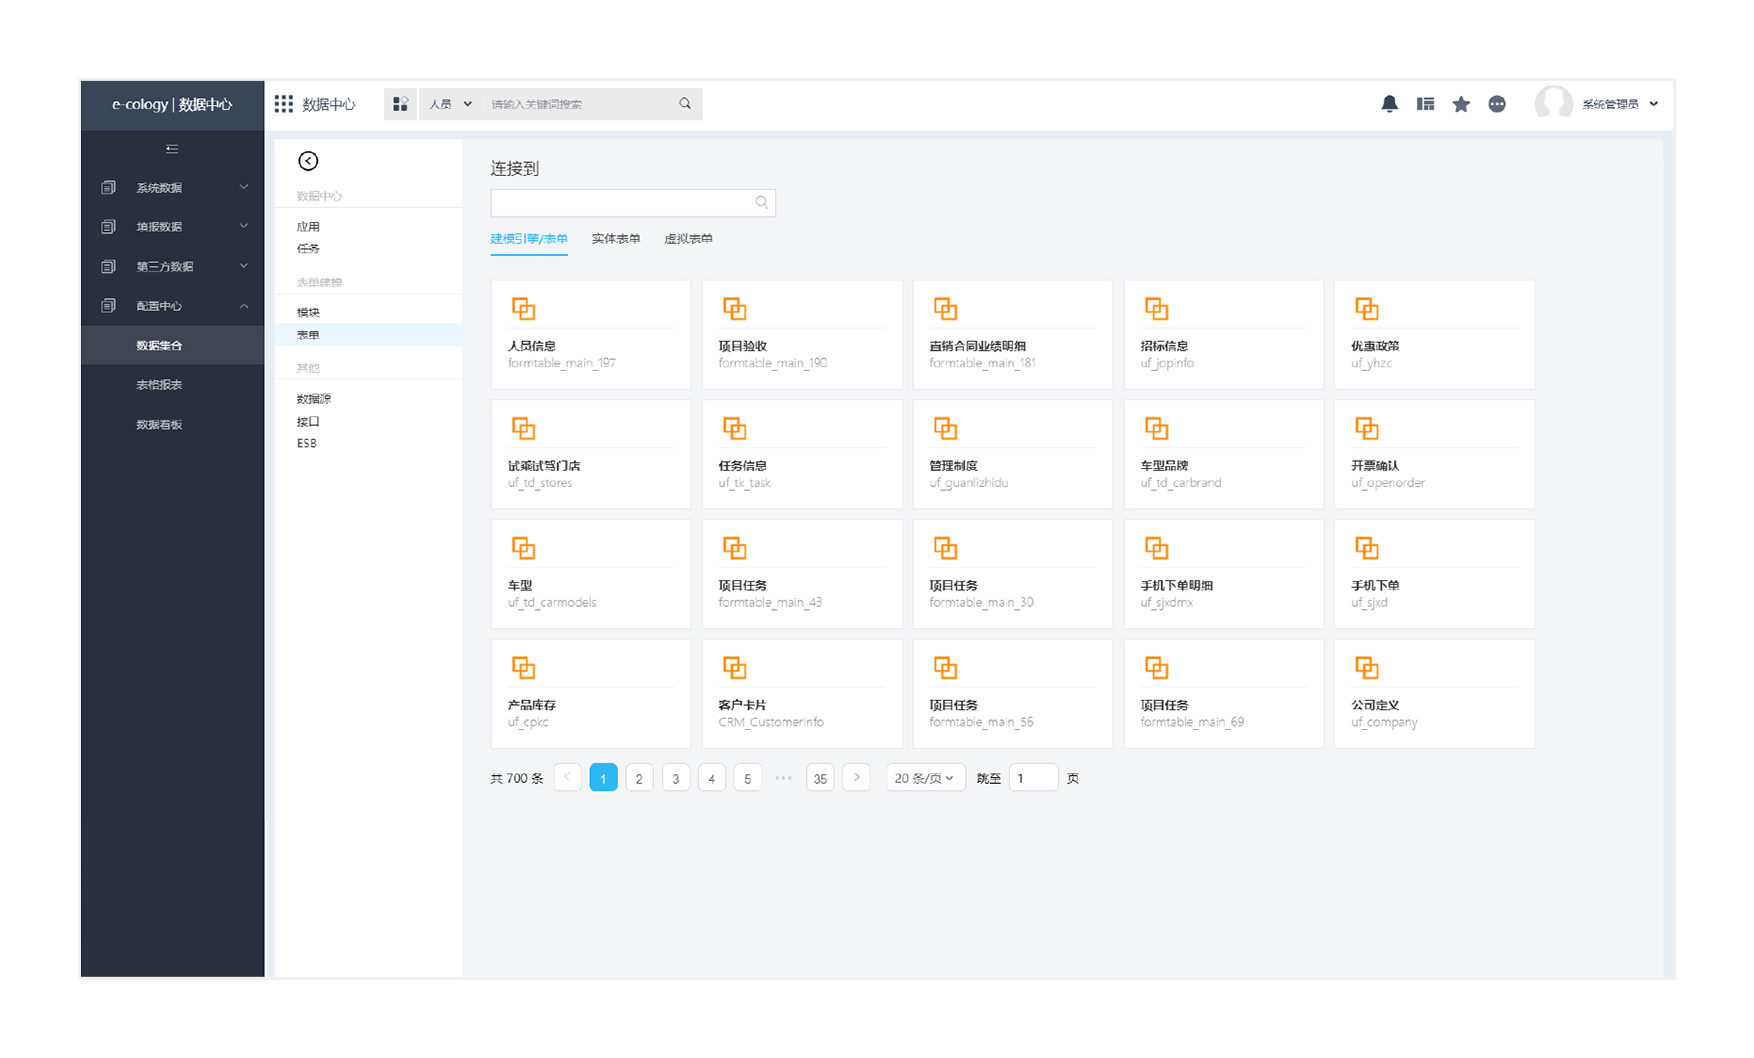
Task: Collapse sidebar using the hamburger icon
Action: click(x=172, y=149)
